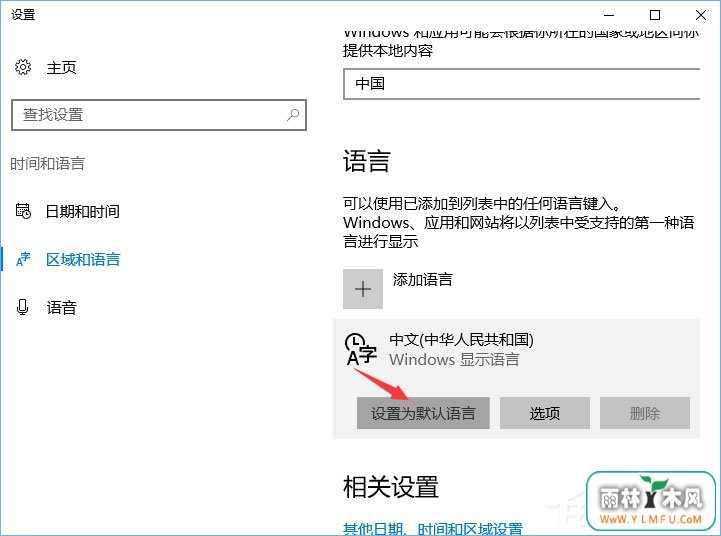Click the home gear icon
Image resolution: width=721 pixels, height=536 pixels.
click(x=23, y=67)
